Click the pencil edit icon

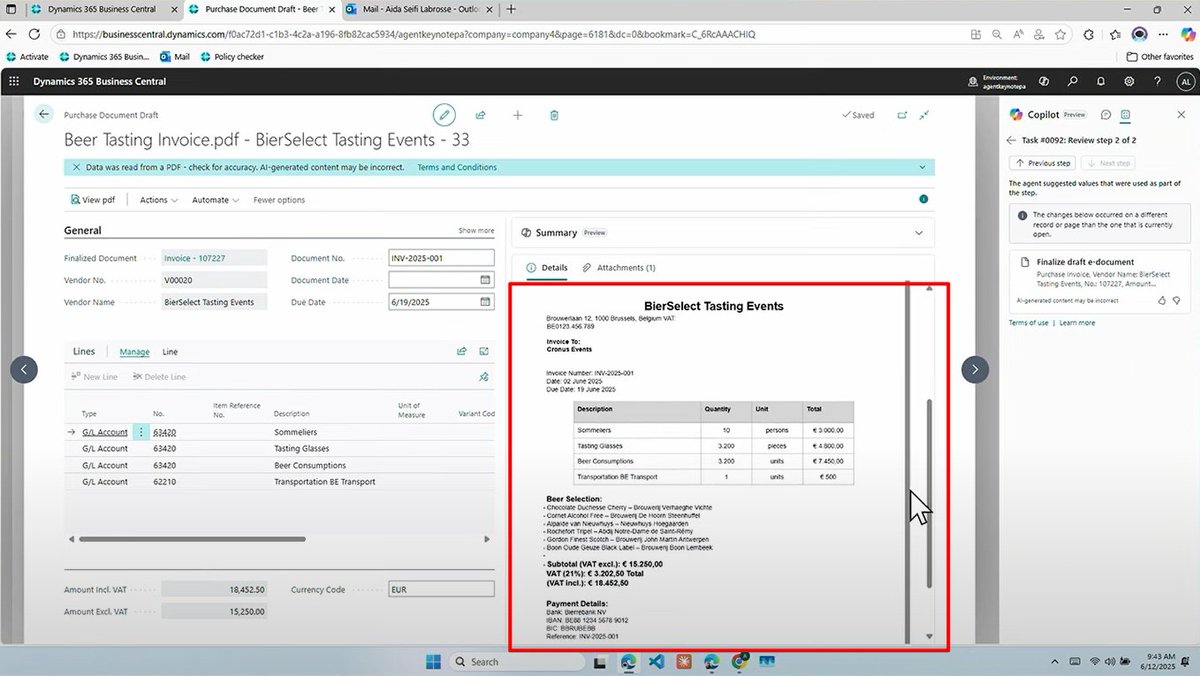[x=444, y=115]
